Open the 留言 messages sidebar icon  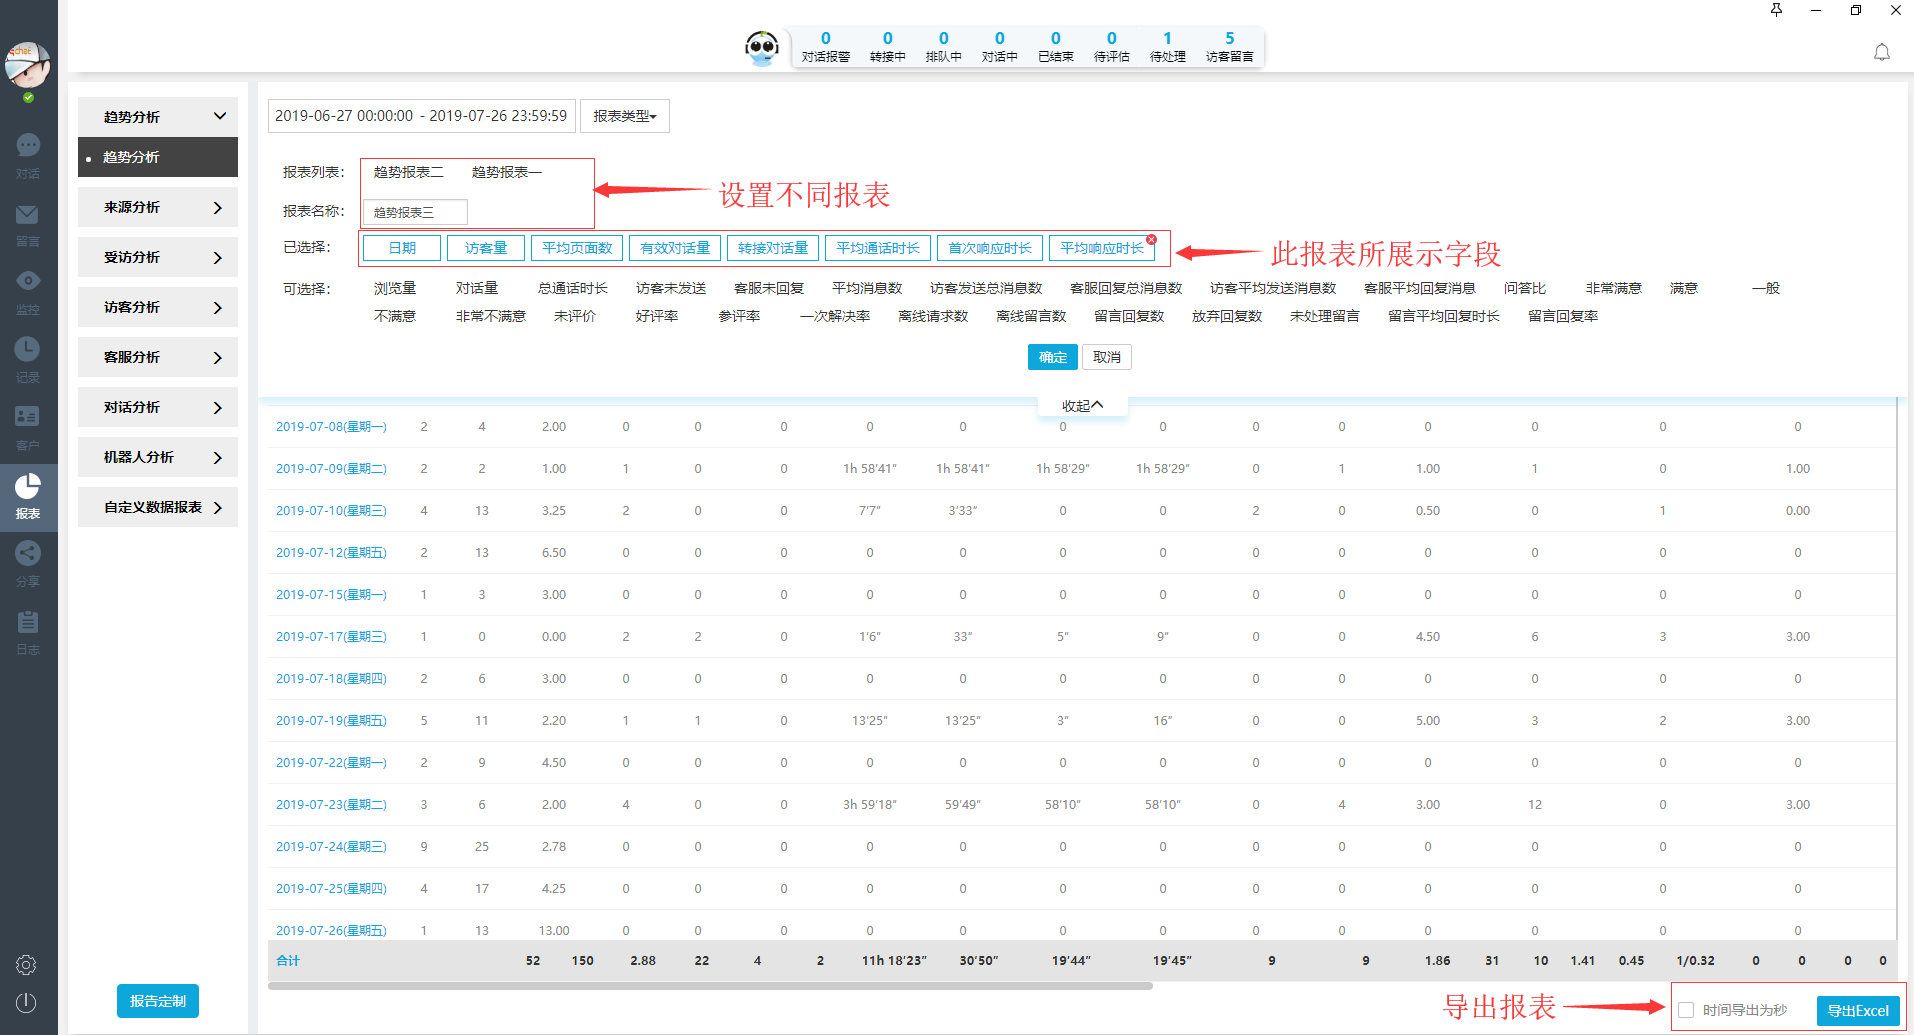click(x=28, y=224)
